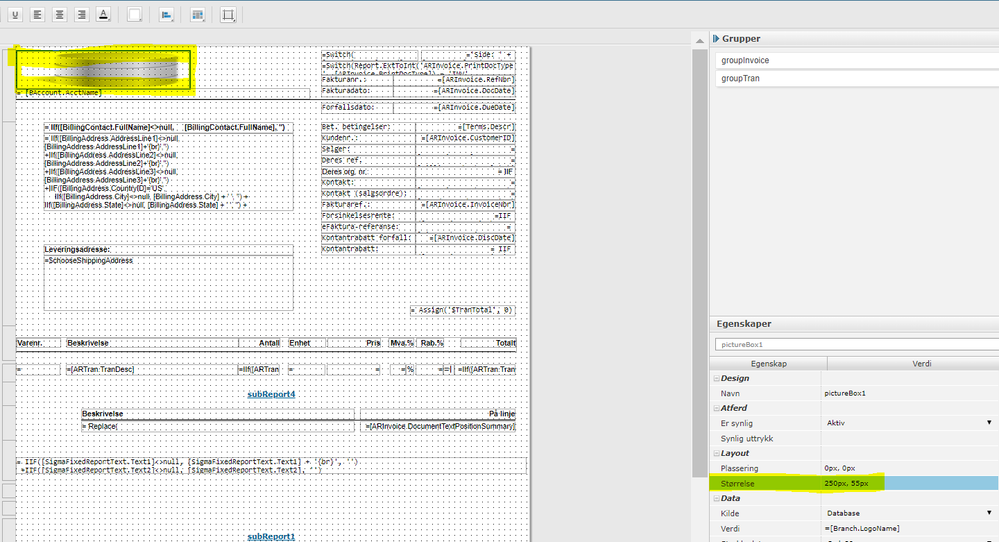Select the =[ARInvoice.DiscDate] field
This screenshot has height=542, width=999.
(465, 238)
